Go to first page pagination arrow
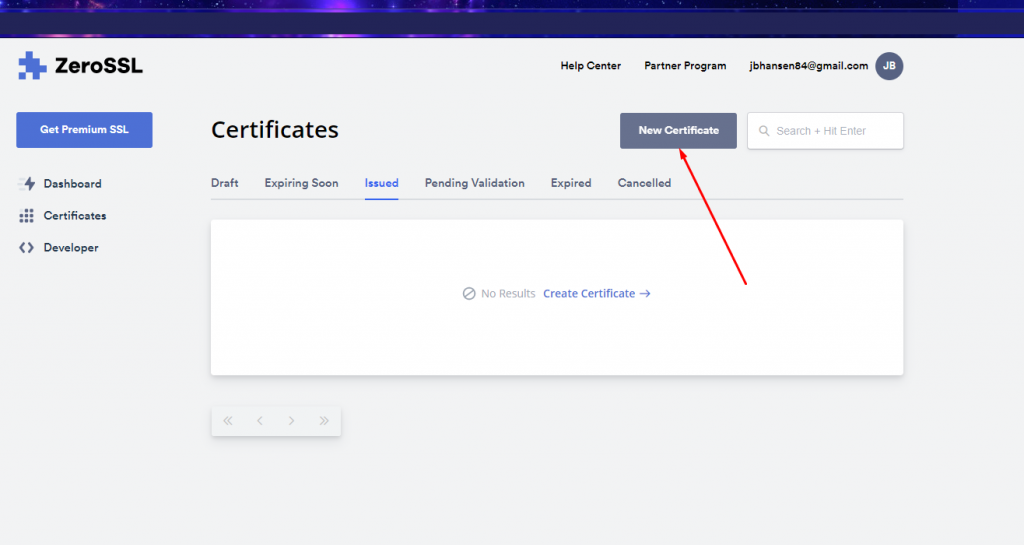This screenshot has height=545, width=1024. [x=228, y=421]
